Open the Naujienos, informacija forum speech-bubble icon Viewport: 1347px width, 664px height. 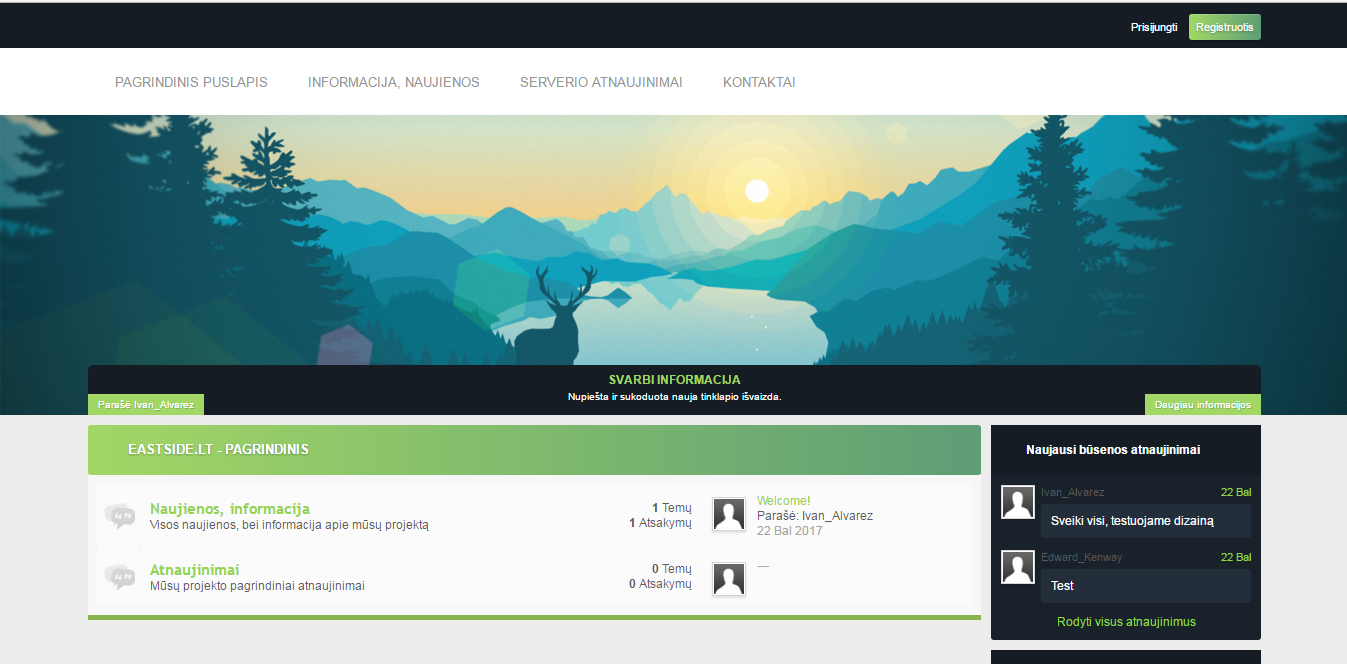(x=120, y=516)
